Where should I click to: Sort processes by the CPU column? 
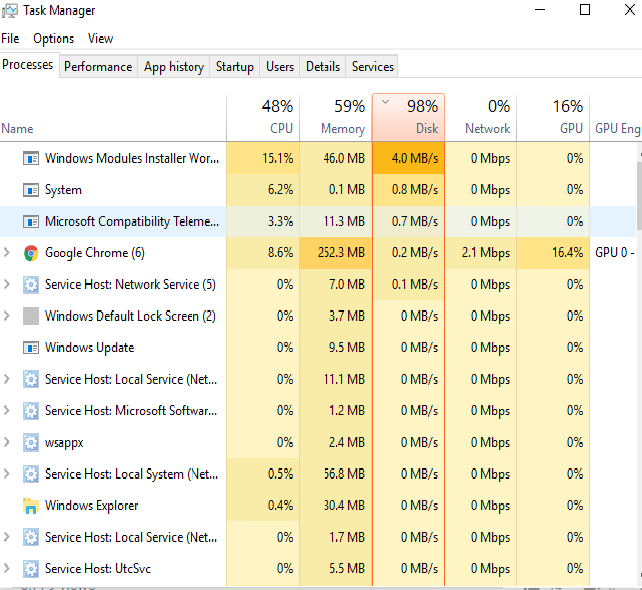pyautogui.click(x=263, y=118)
